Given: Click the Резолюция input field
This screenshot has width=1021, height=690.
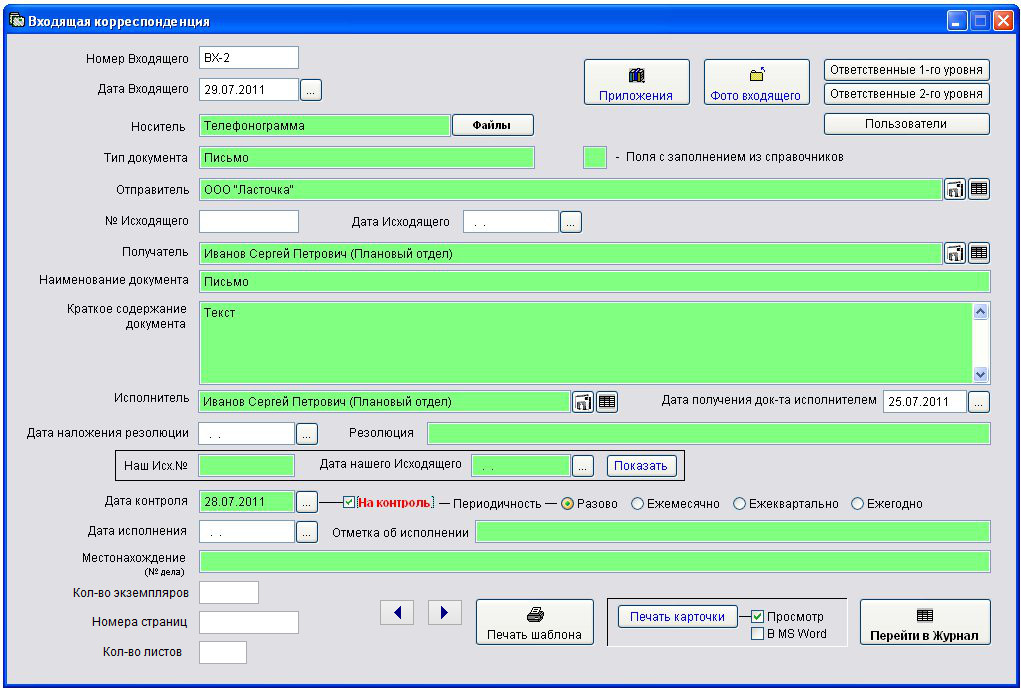Looking at the screenshot, I should point(708,433).
